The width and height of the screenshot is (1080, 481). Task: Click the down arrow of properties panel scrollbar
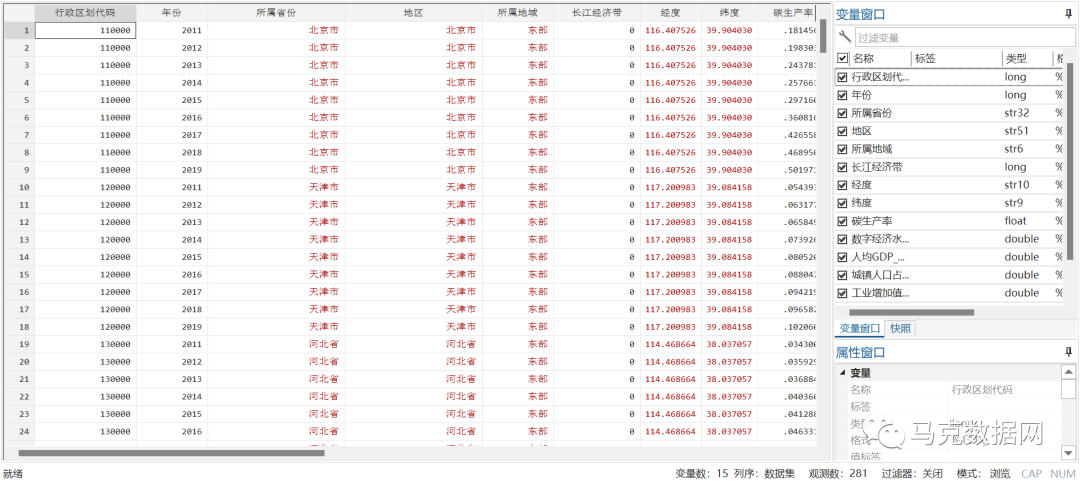tap(1068, 452)
